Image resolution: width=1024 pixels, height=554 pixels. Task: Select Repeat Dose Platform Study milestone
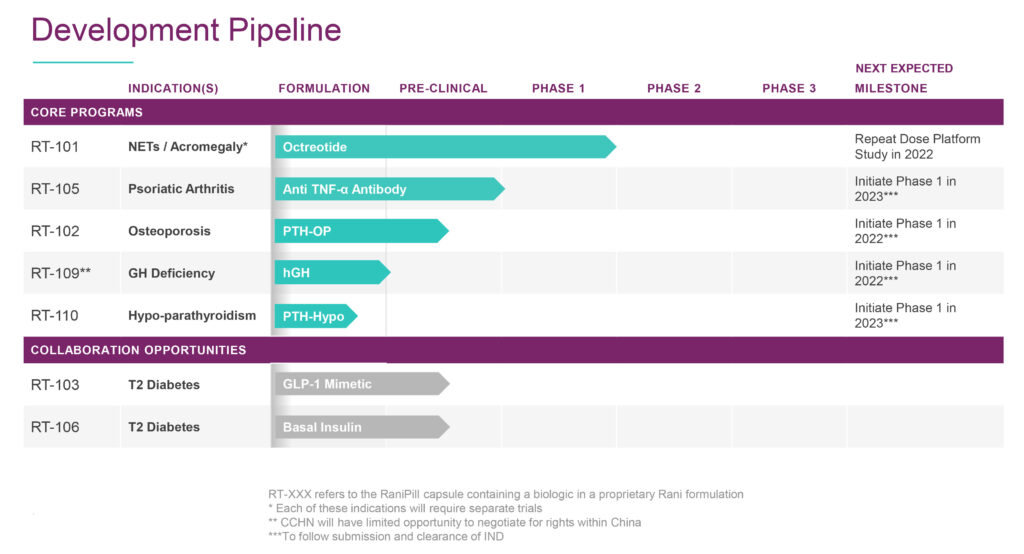coord(918,147)
